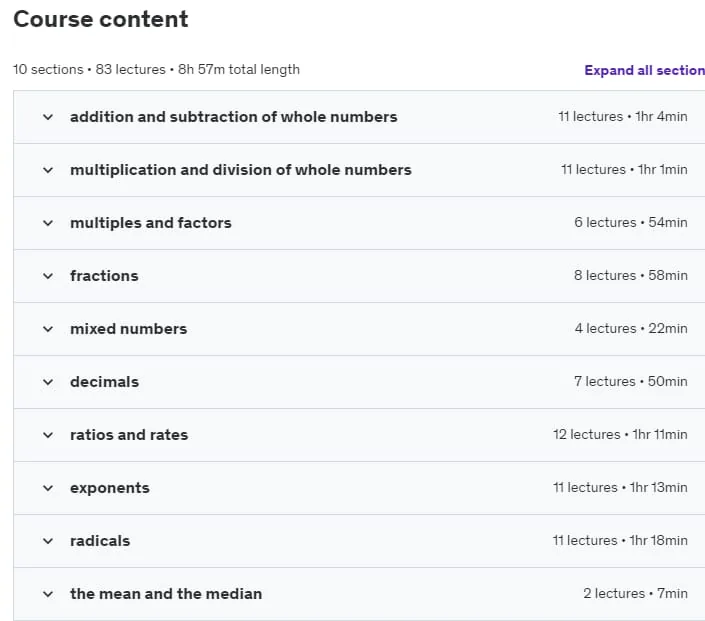Expand the addition and subtraction section chevron

pyautogui.click(x=48, y=117)
